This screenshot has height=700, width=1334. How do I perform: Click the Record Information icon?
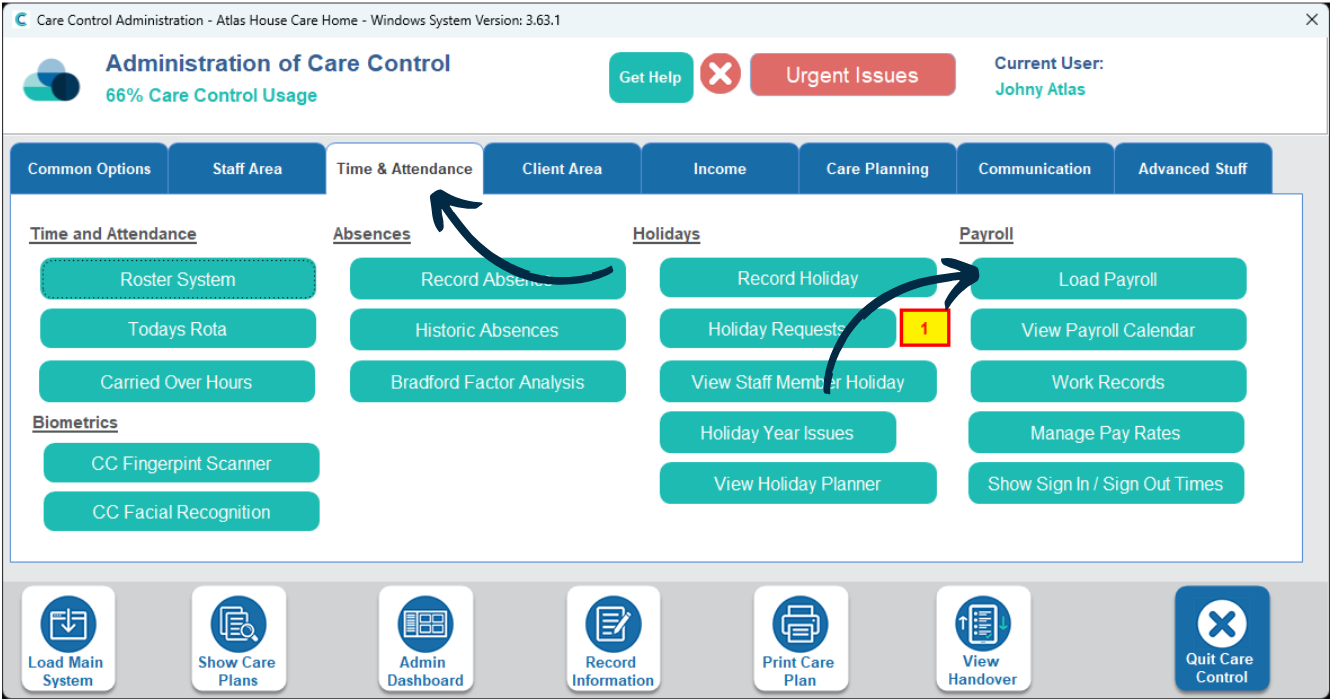click(x=613, y=640)
